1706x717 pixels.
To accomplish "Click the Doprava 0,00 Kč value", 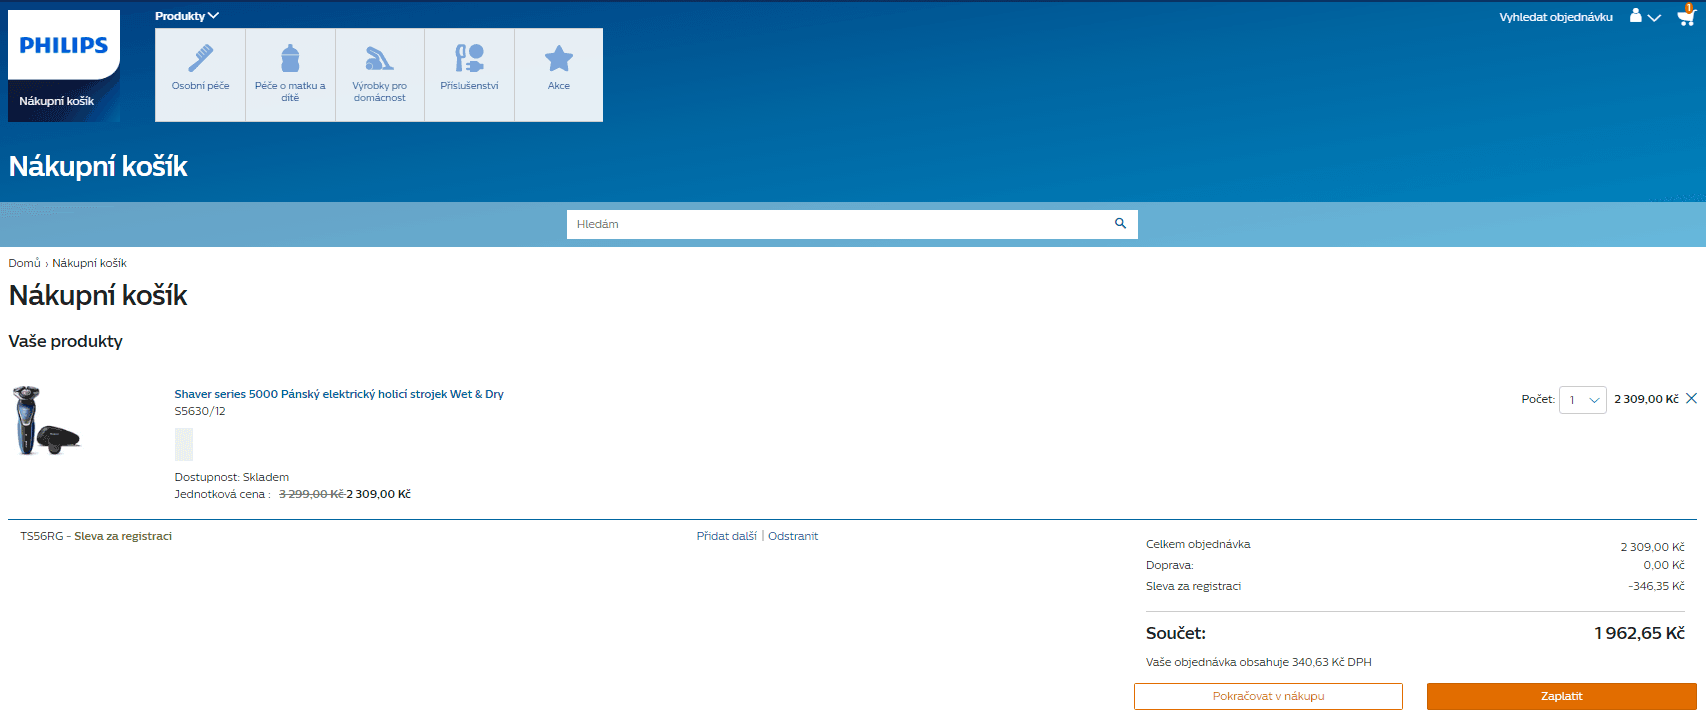I will 1664,565.
